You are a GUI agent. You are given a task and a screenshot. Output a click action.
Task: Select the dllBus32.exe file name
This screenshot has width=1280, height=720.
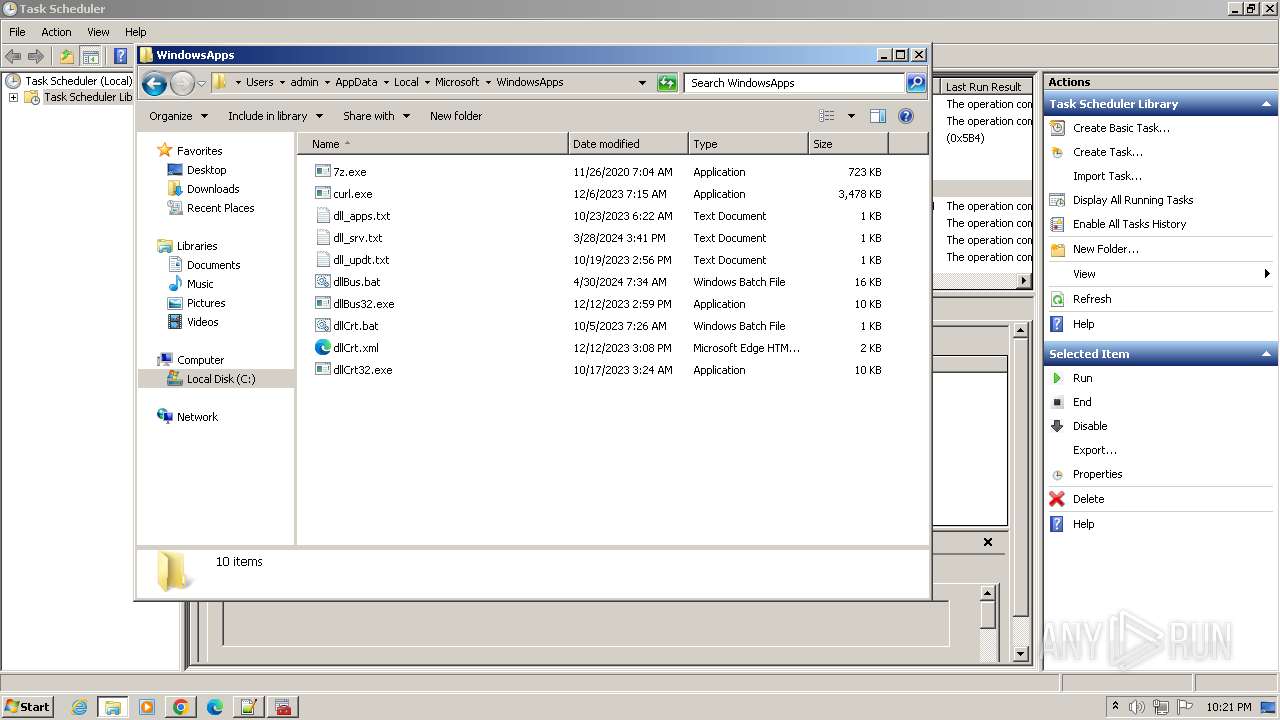click(364, 304)
